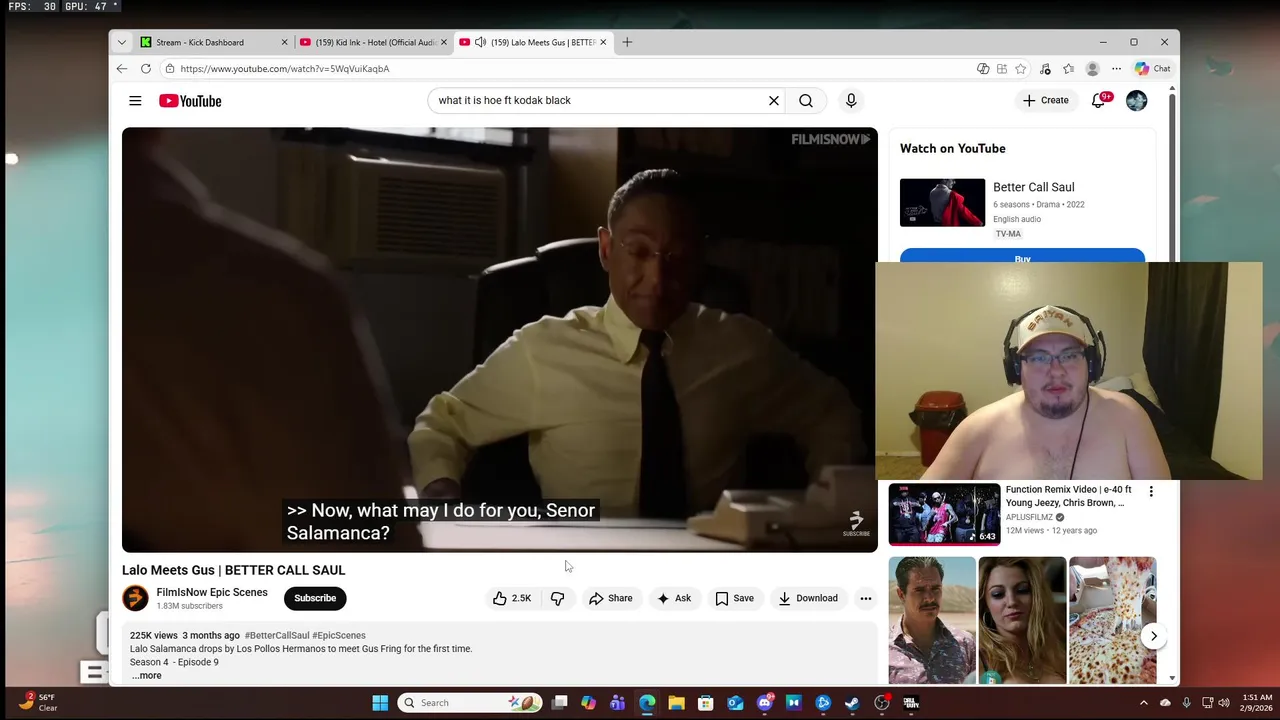1280x720 pixels.
Task: Clear the YouTube search box text
Action: click(773, 100)
